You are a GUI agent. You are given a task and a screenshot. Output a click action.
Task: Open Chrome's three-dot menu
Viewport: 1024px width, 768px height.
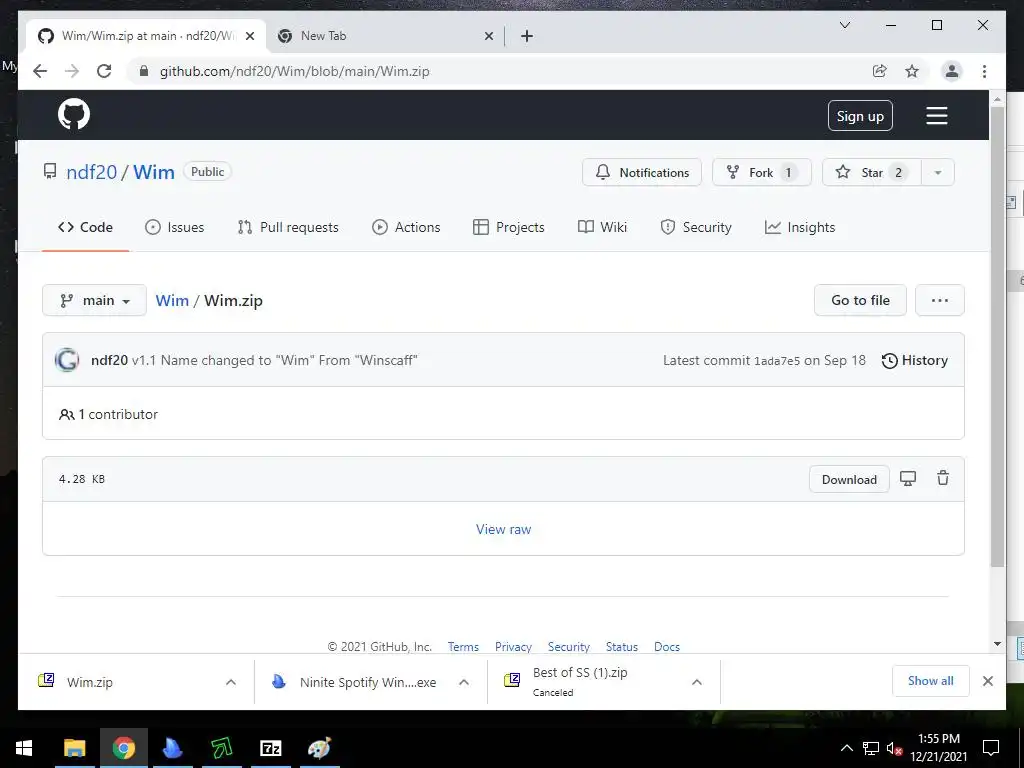coord(984,71)
